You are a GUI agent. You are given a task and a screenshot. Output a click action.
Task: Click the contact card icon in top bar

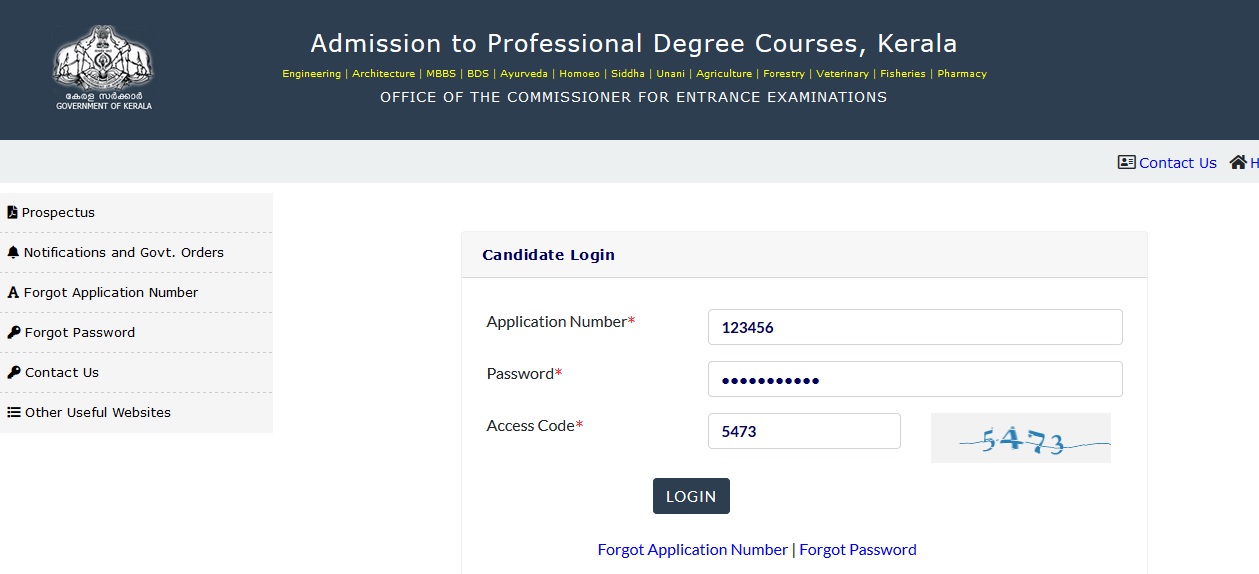[x=1126, y=162]
